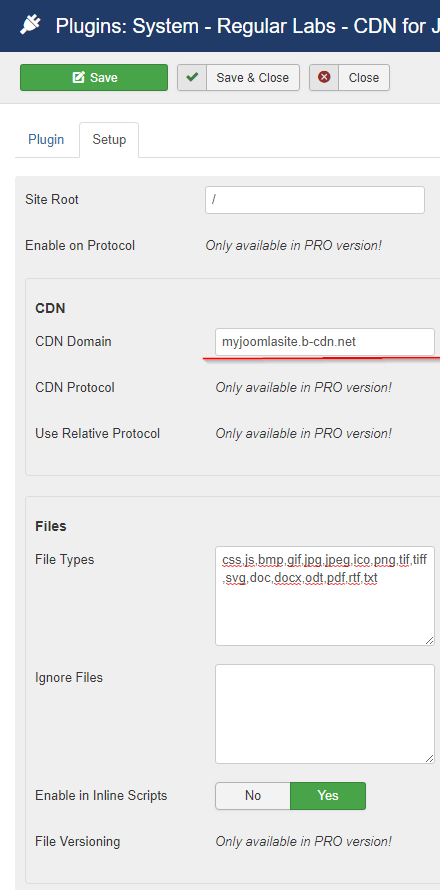Screen dimensions: 440x890
Task: Click inside the File Types text area
Action: tap(325, 596)
